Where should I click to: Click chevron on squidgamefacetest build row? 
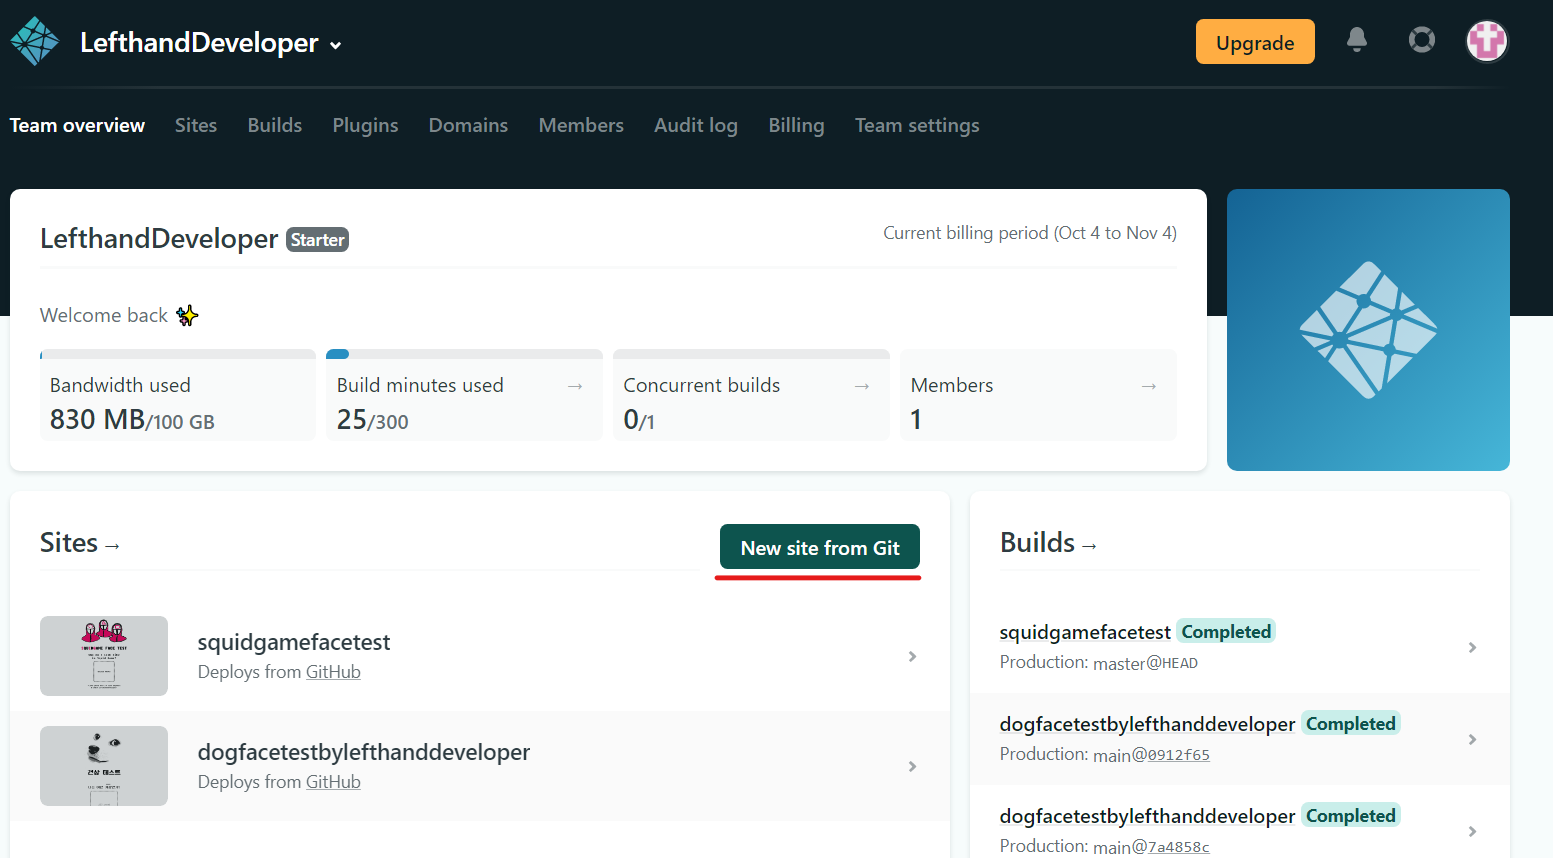pos(1472,647)
